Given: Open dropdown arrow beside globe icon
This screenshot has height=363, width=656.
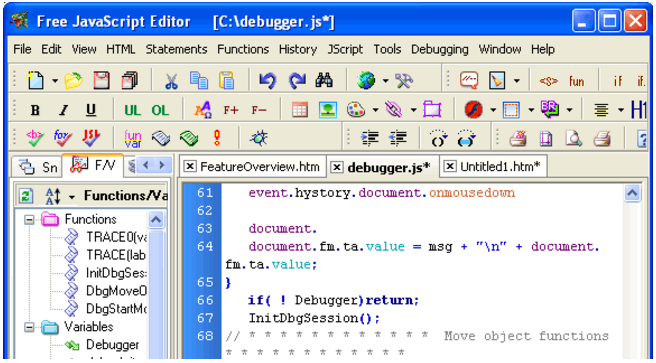Looking at the screenshot, I should click(x=385, y=81).
